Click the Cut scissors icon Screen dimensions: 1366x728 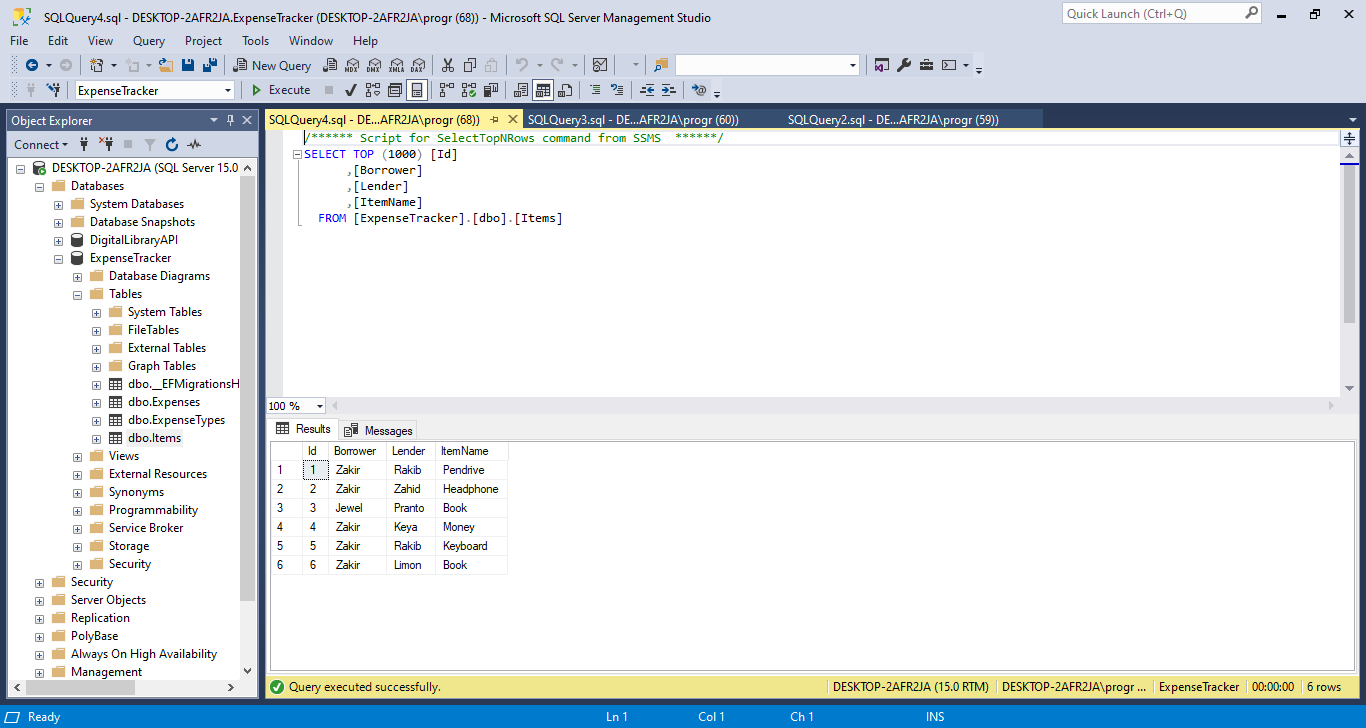click(x=447, y=65)
